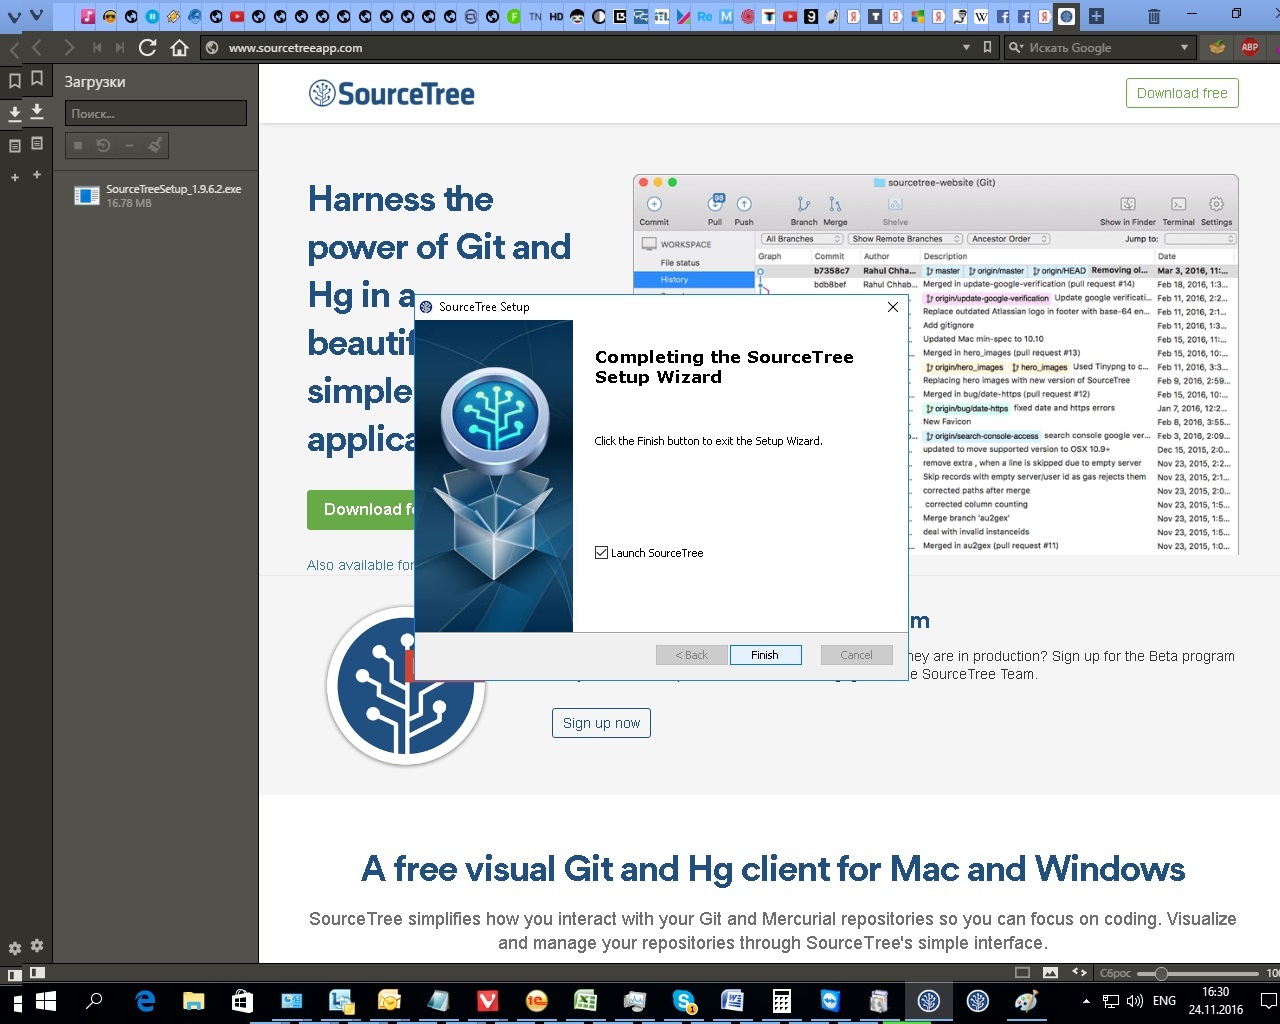Open Skype from the taskbar
The width and height of the screenshot is (1280, 1024).
click(684, 1001)
